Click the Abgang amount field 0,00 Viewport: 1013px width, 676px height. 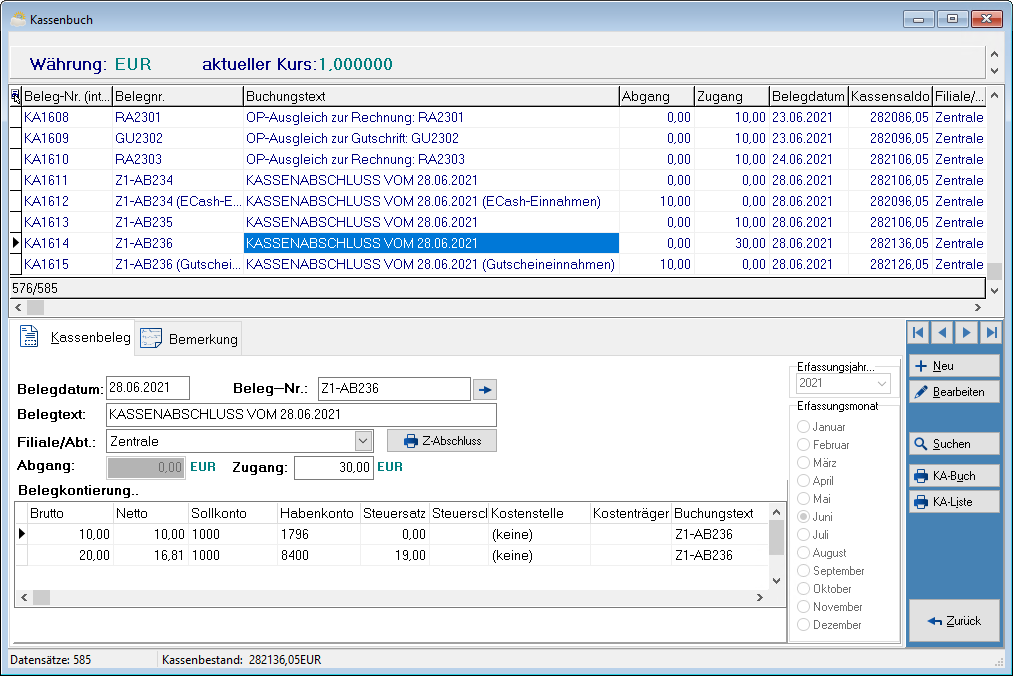146,467
